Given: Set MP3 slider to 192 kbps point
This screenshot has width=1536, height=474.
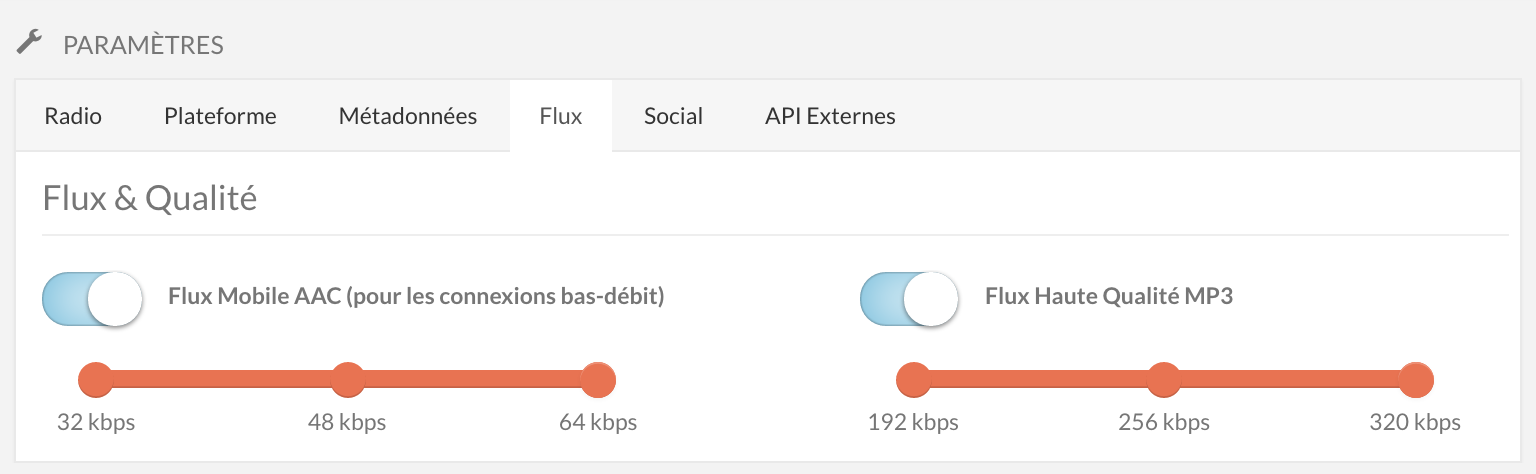Looking at the screenshot, I should click(x=913, y=380).
